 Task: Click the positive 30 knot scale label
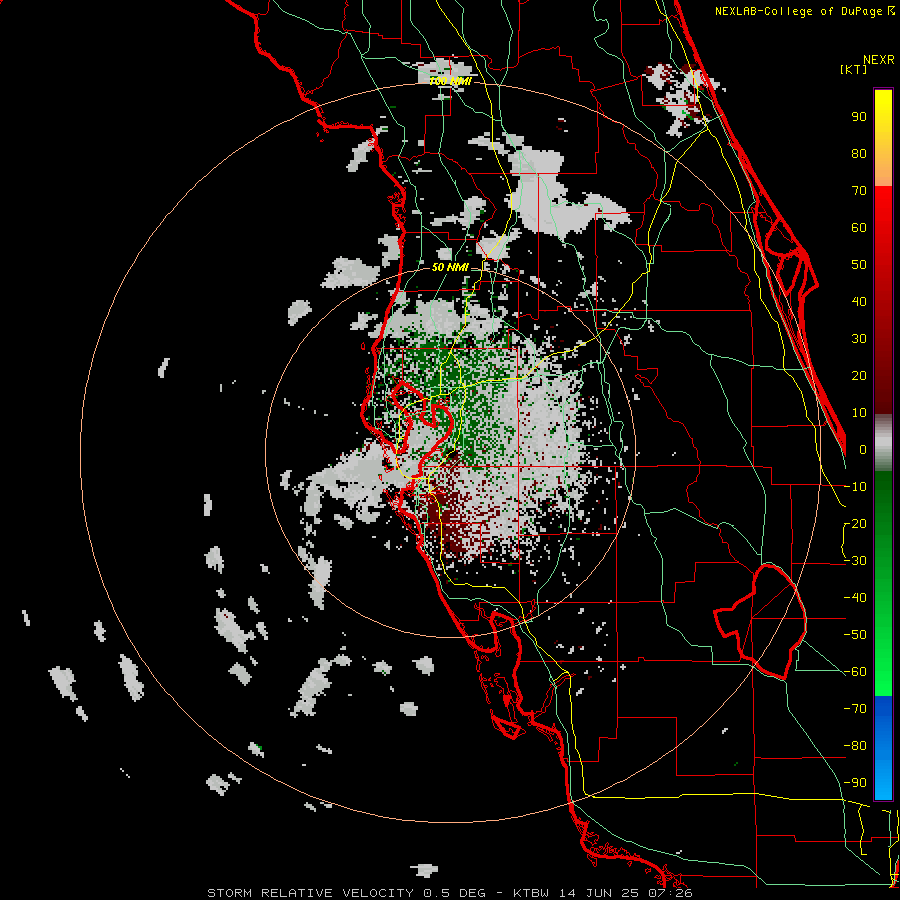click(x=859, y=339)
